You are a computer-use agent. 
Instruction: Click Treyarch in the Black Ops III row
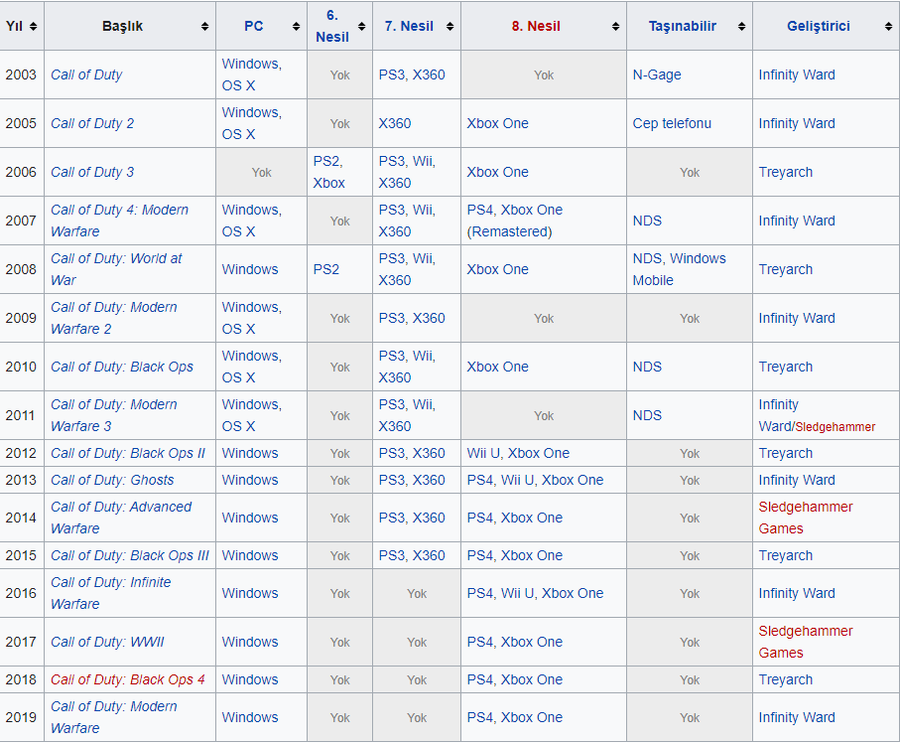pyautogui.click(x=785, y=556)
